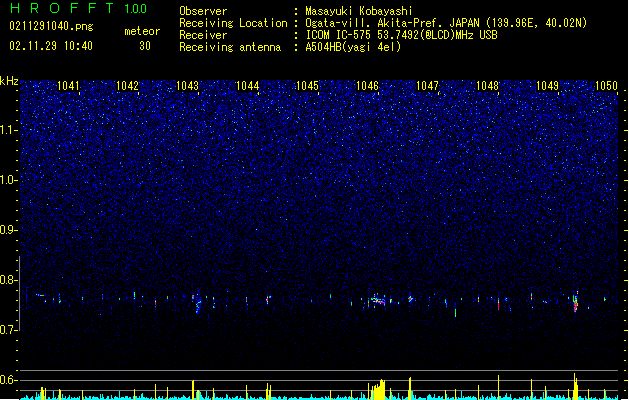
Task: Select the file name 0211291040.png
Action: pos(51,26)
